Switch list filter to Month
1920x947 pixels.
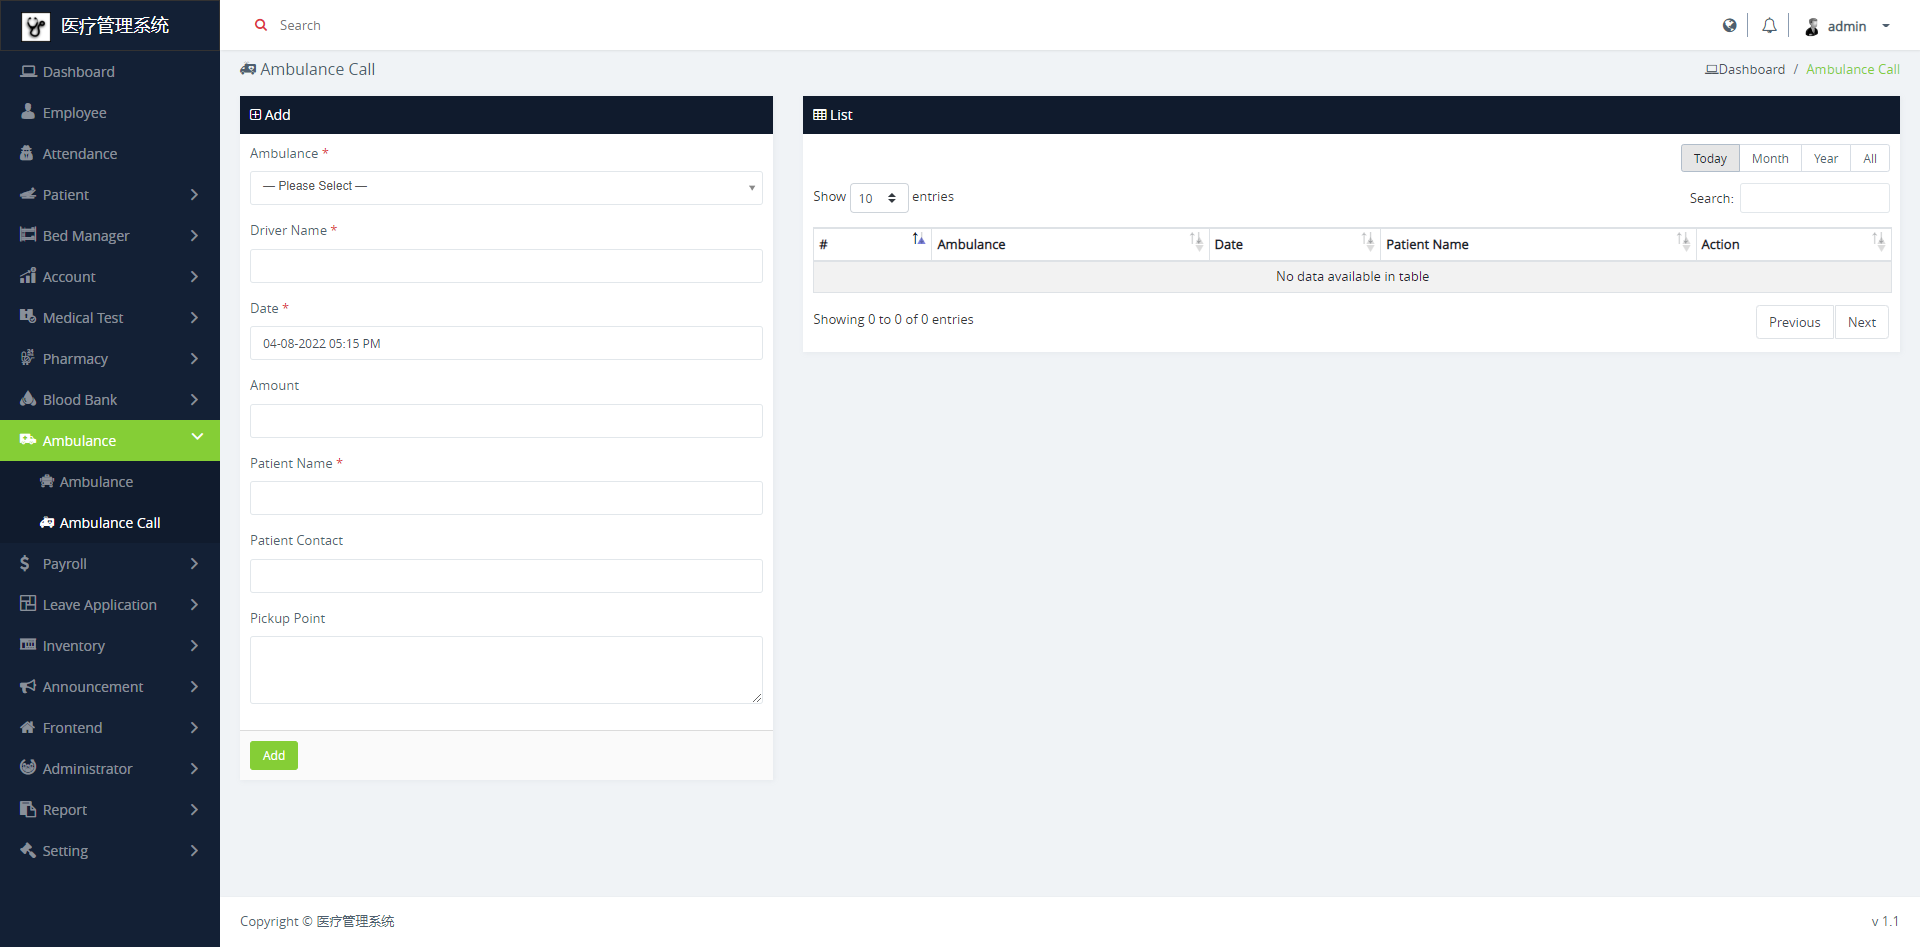(x=1769, y=159)
